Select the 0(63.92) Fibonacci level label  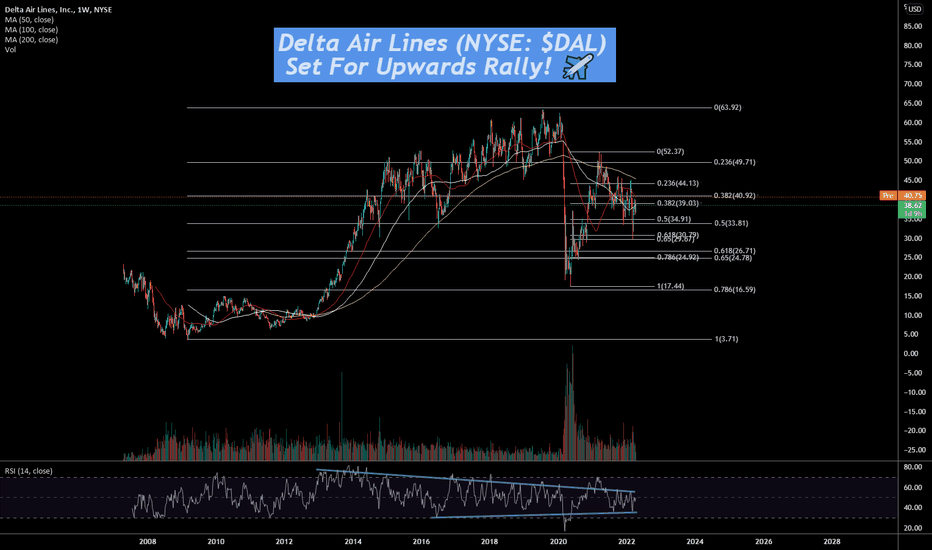pyautogui.click(x=728, y=108)
